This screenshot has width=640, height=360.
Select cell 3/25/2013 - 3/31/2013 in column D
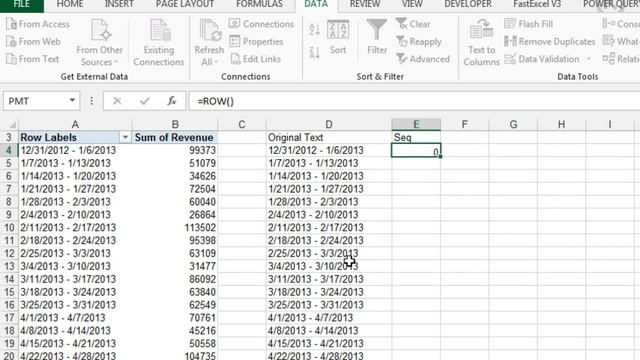pos(329,305)
